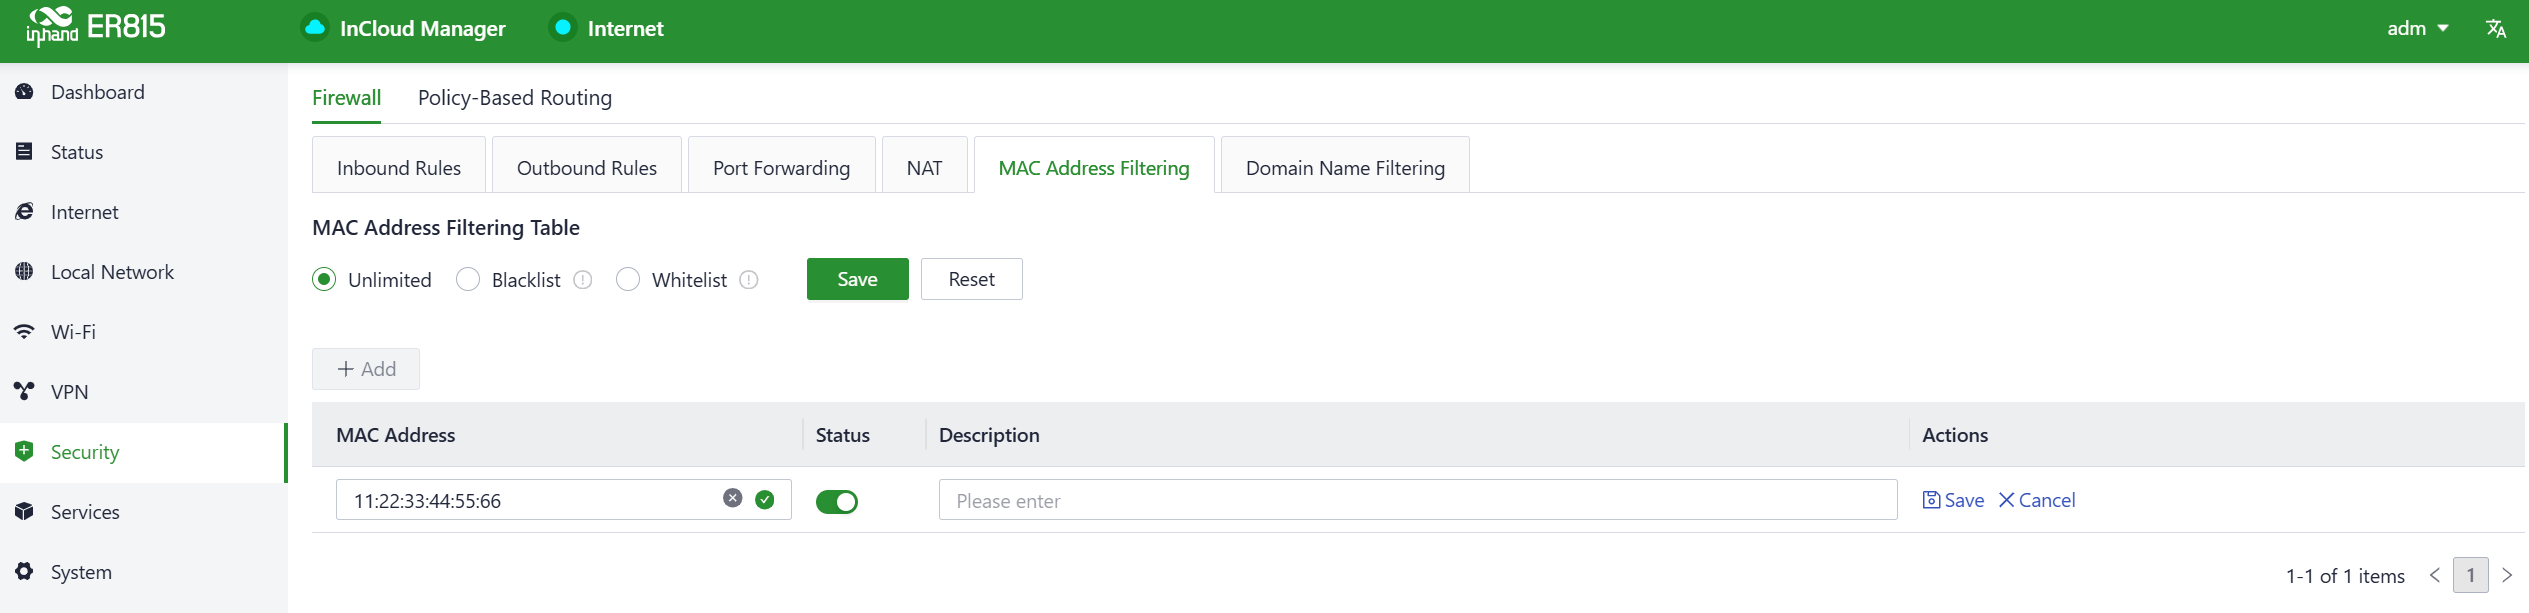Select the Blacklist radio button

(468, 280)
